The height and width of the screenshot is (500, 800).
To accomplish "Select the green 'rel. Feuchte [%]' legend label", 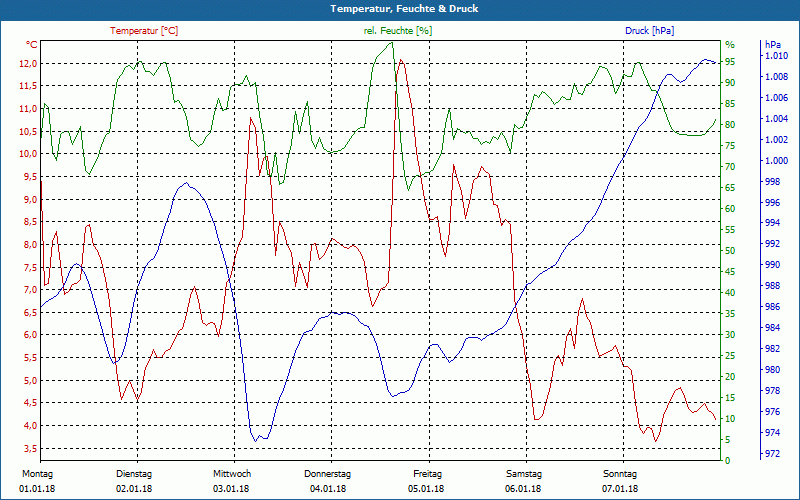I will (398, 31).
